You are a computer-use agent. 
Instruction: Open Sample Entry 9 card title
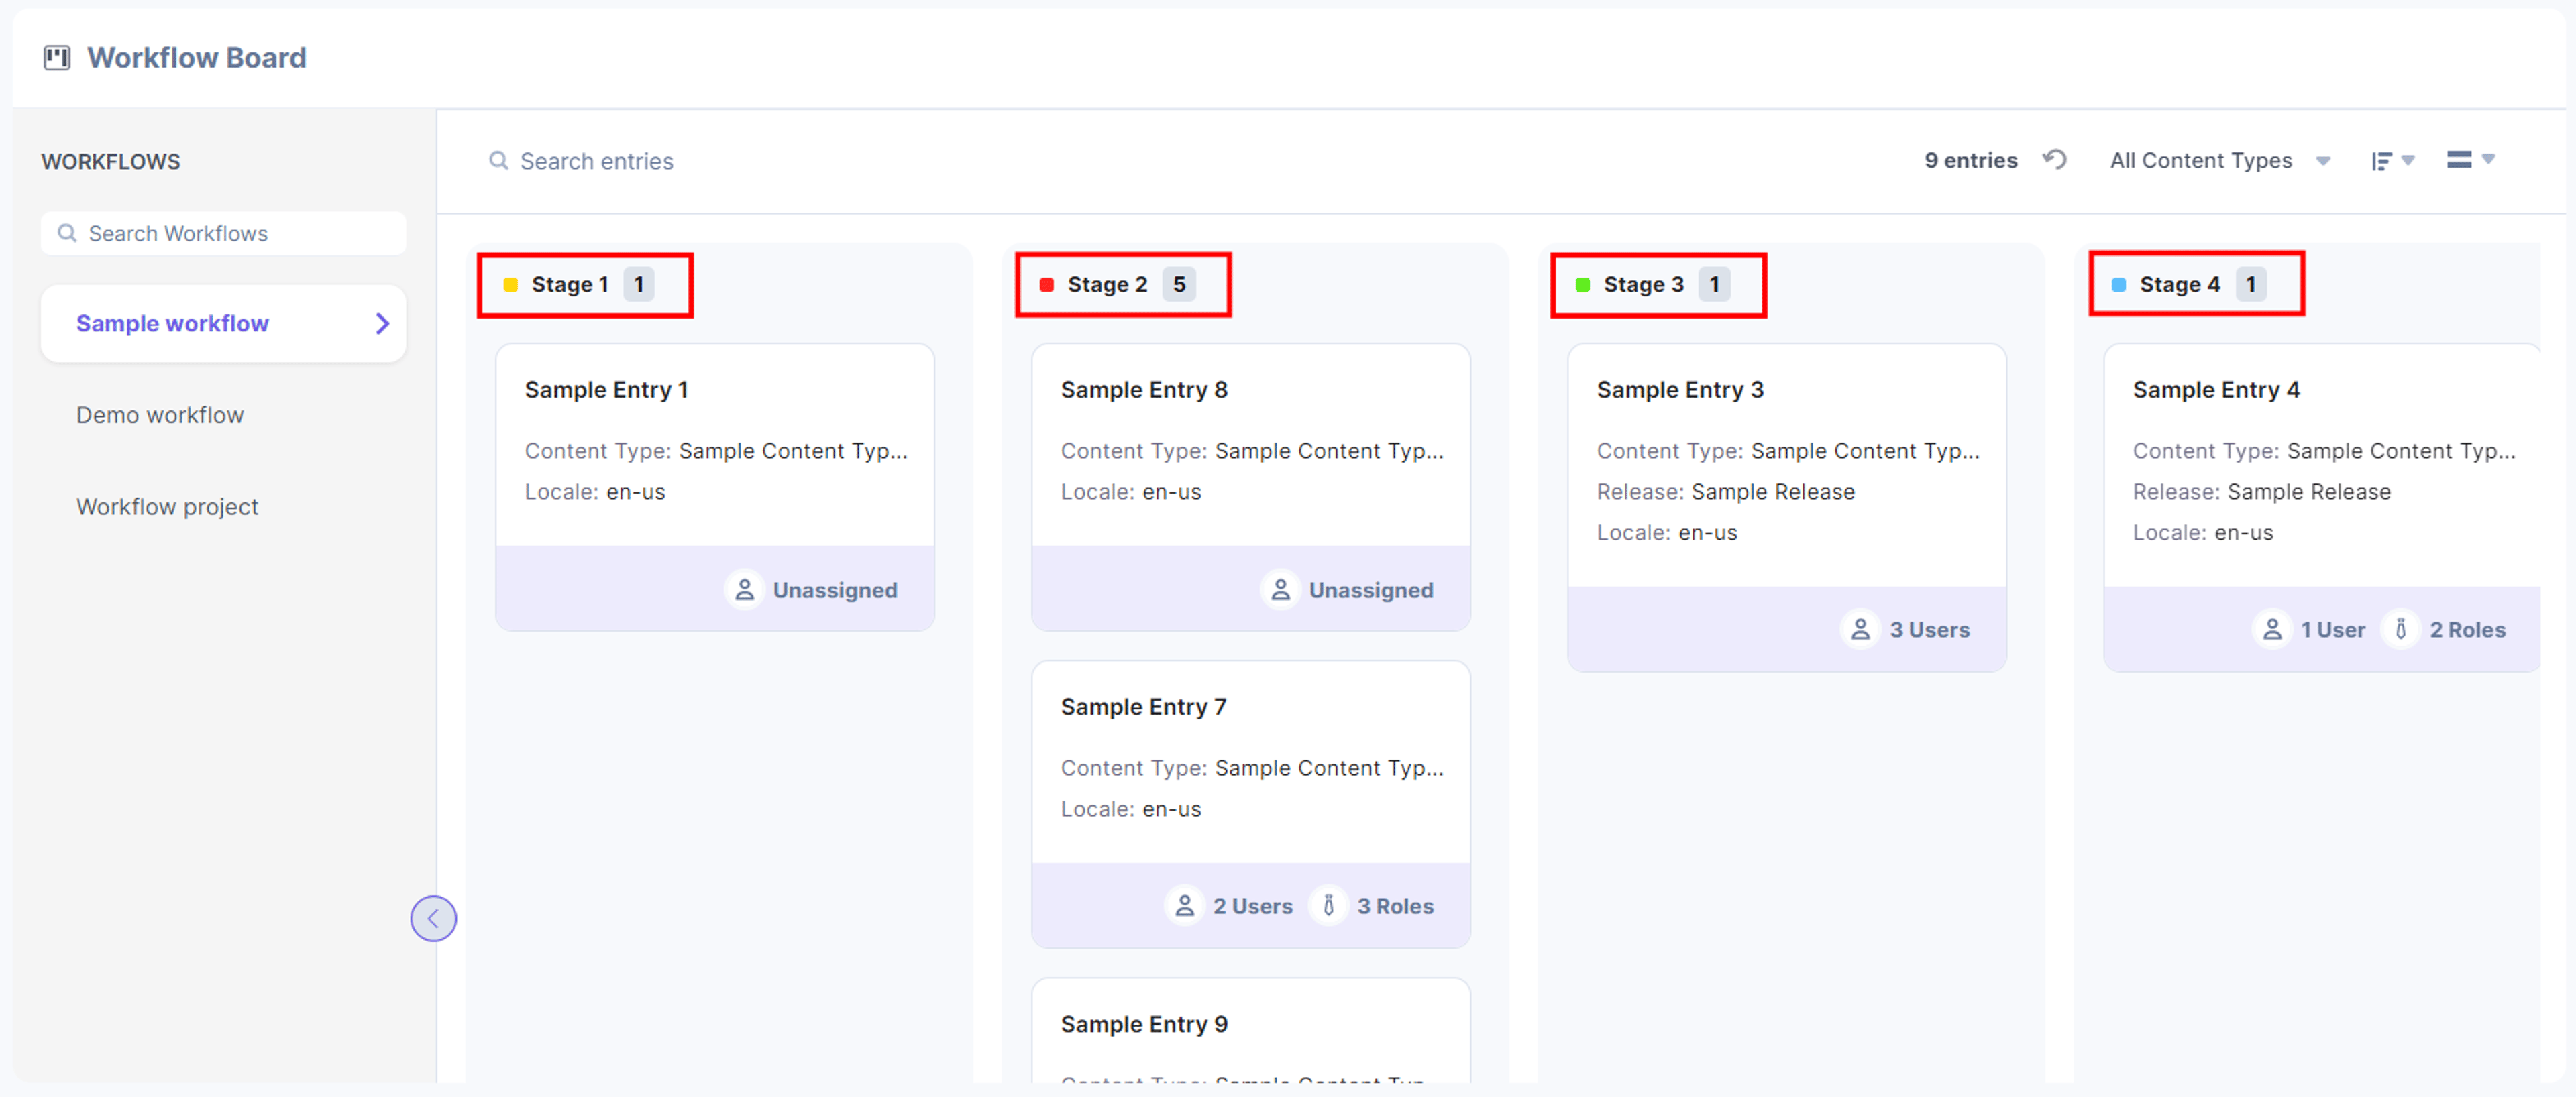click(1144, 1024)
